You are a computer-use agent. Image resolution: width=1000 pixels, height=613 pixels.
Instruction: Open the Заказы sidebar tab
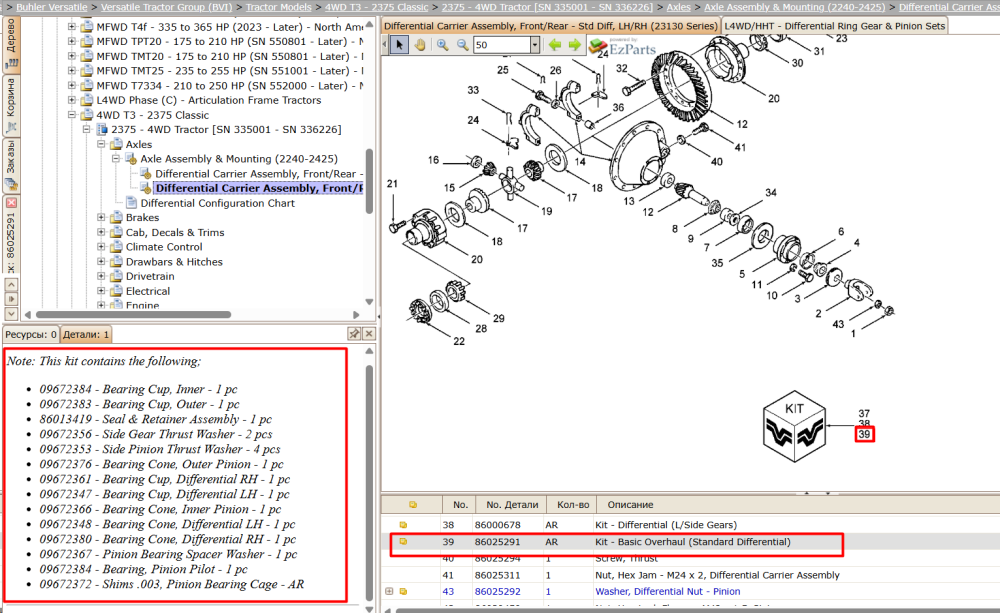pos(11,165)
